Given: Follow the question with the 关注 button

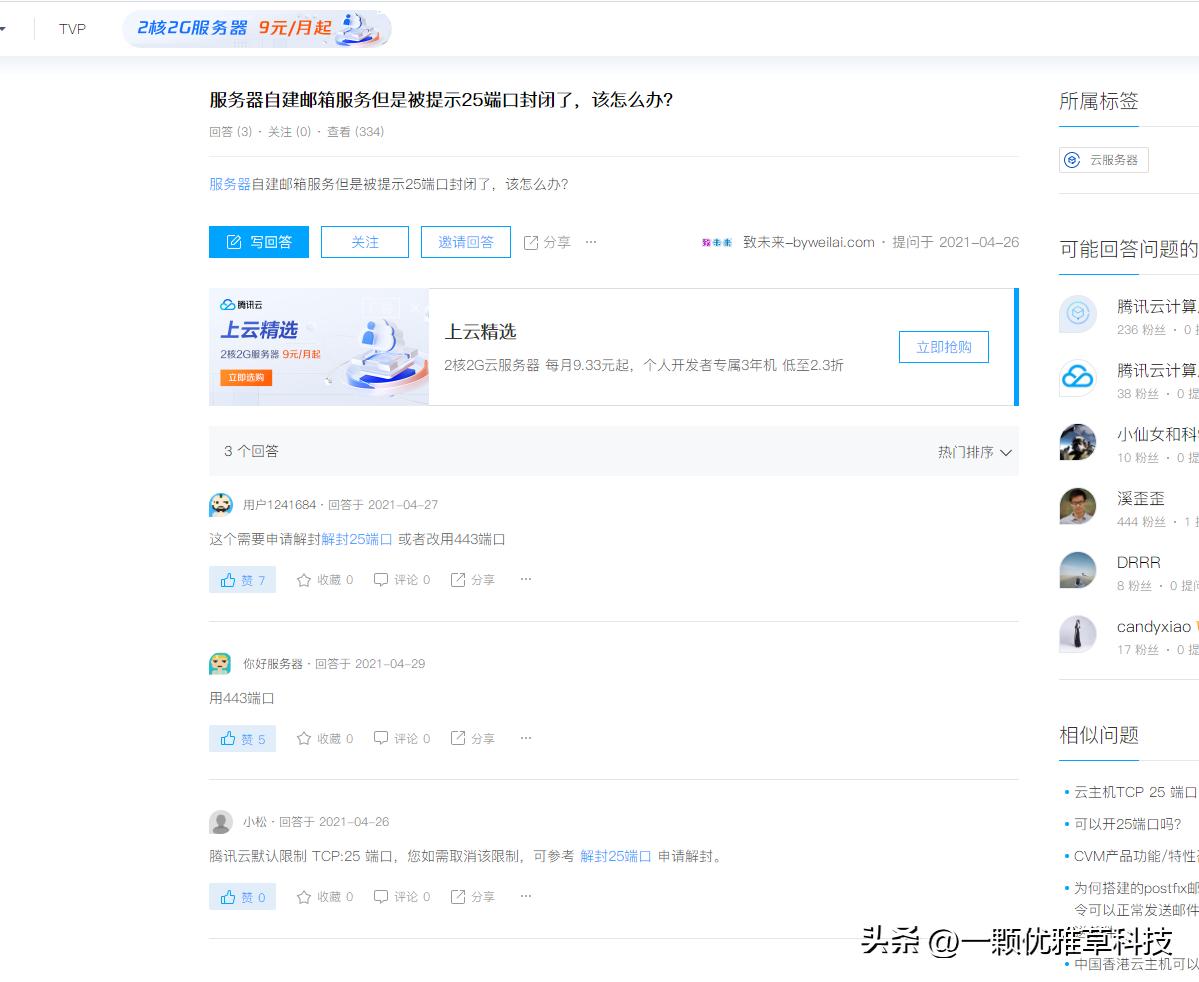Looking at the screenshot, I should (364, 241).
